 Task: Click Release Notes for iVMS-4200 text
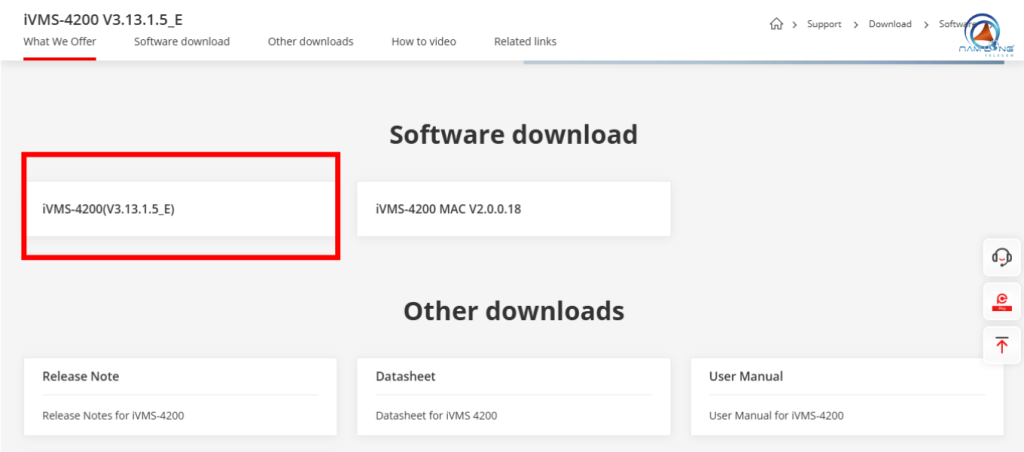[113, 415]
